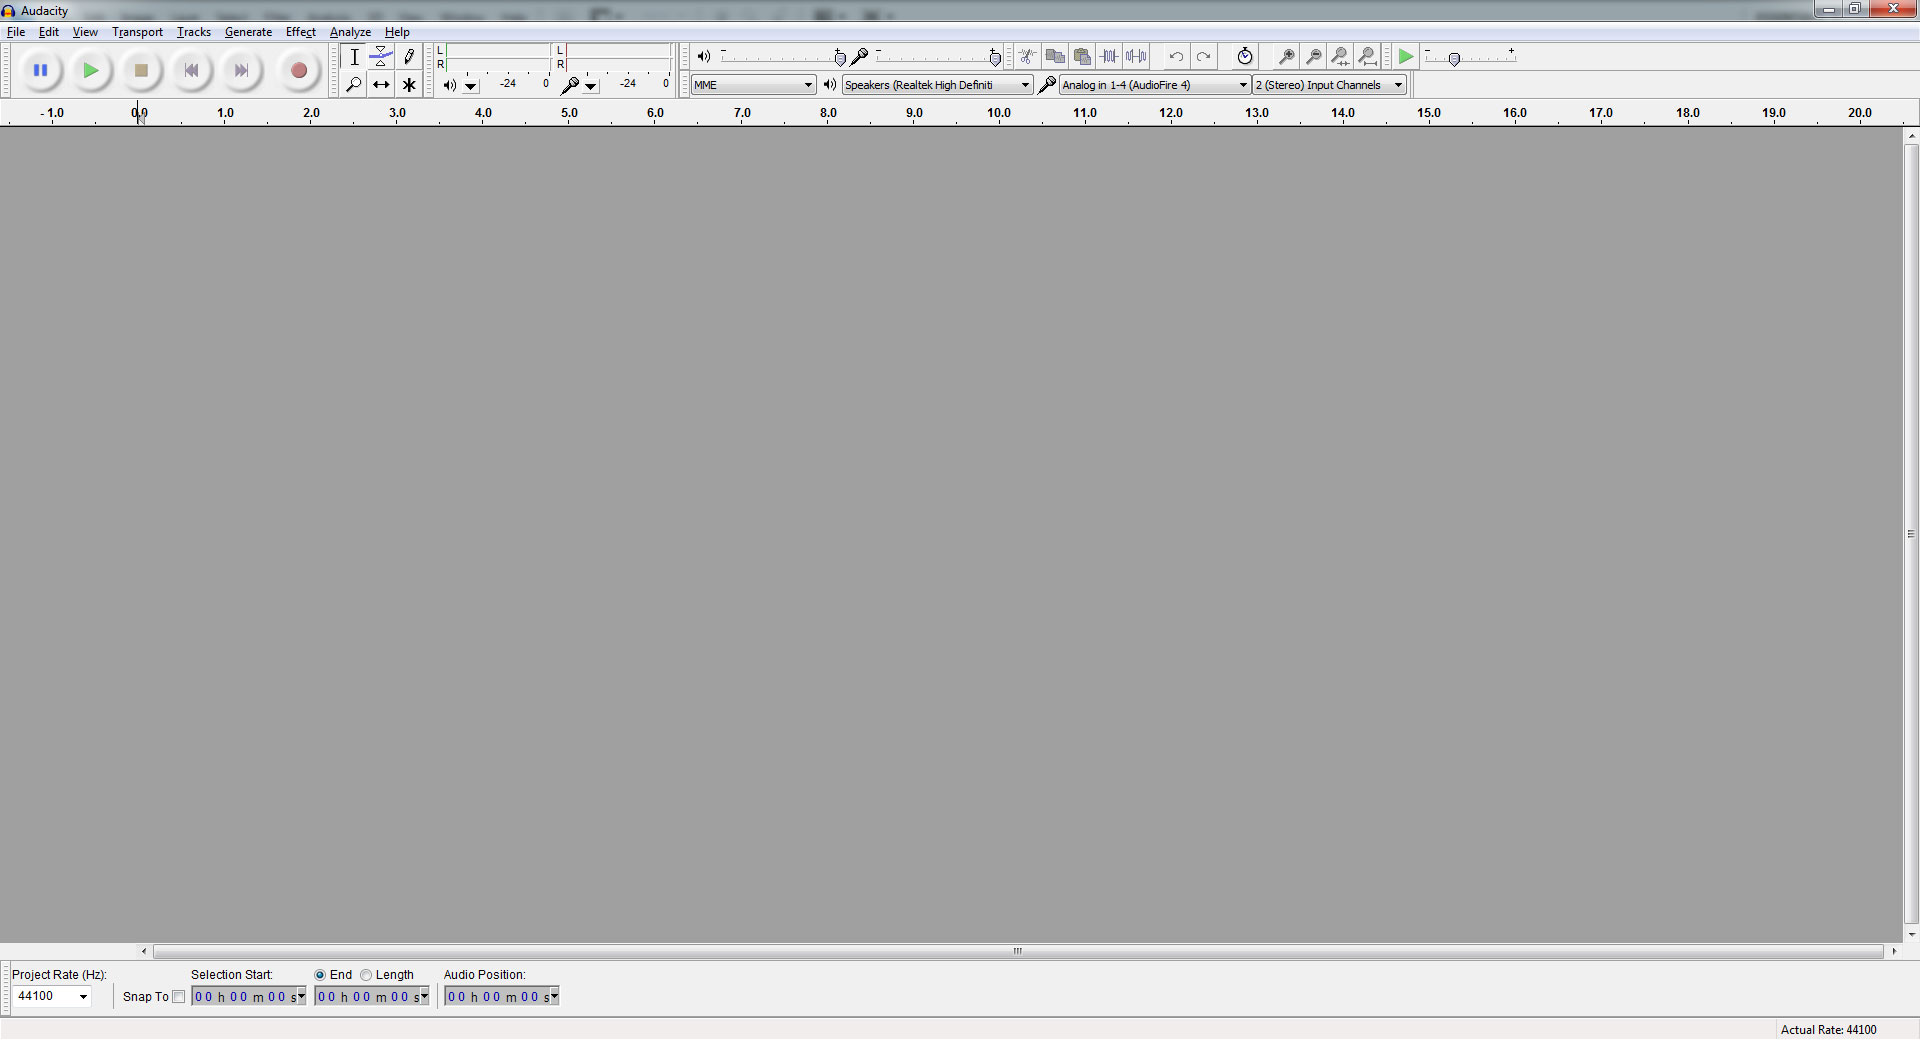This screenshot has width=1920, height=1040.
Task: Click the Sync-Lock Tracks clock icon
Action: pyautogui.click(x=1245, y=57)
